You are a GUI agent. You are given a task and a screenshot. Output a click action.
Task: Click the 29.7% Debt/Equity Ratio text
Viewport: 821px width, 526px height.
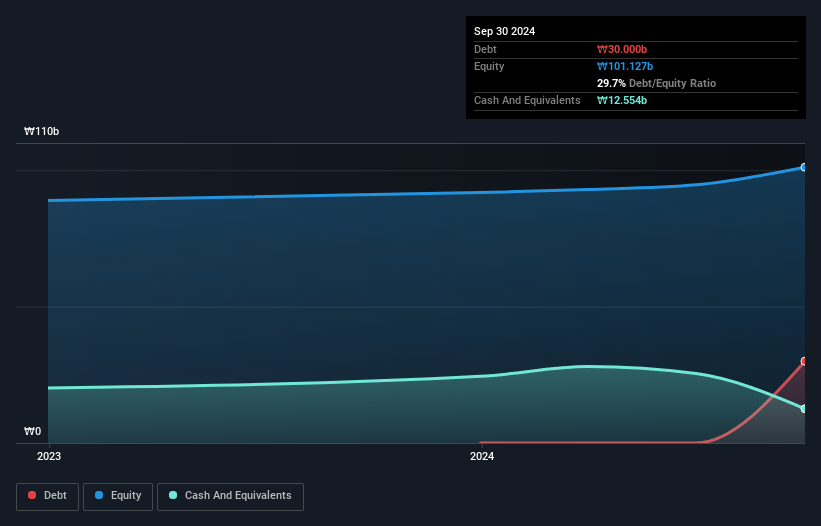click(x=656, y=83)
